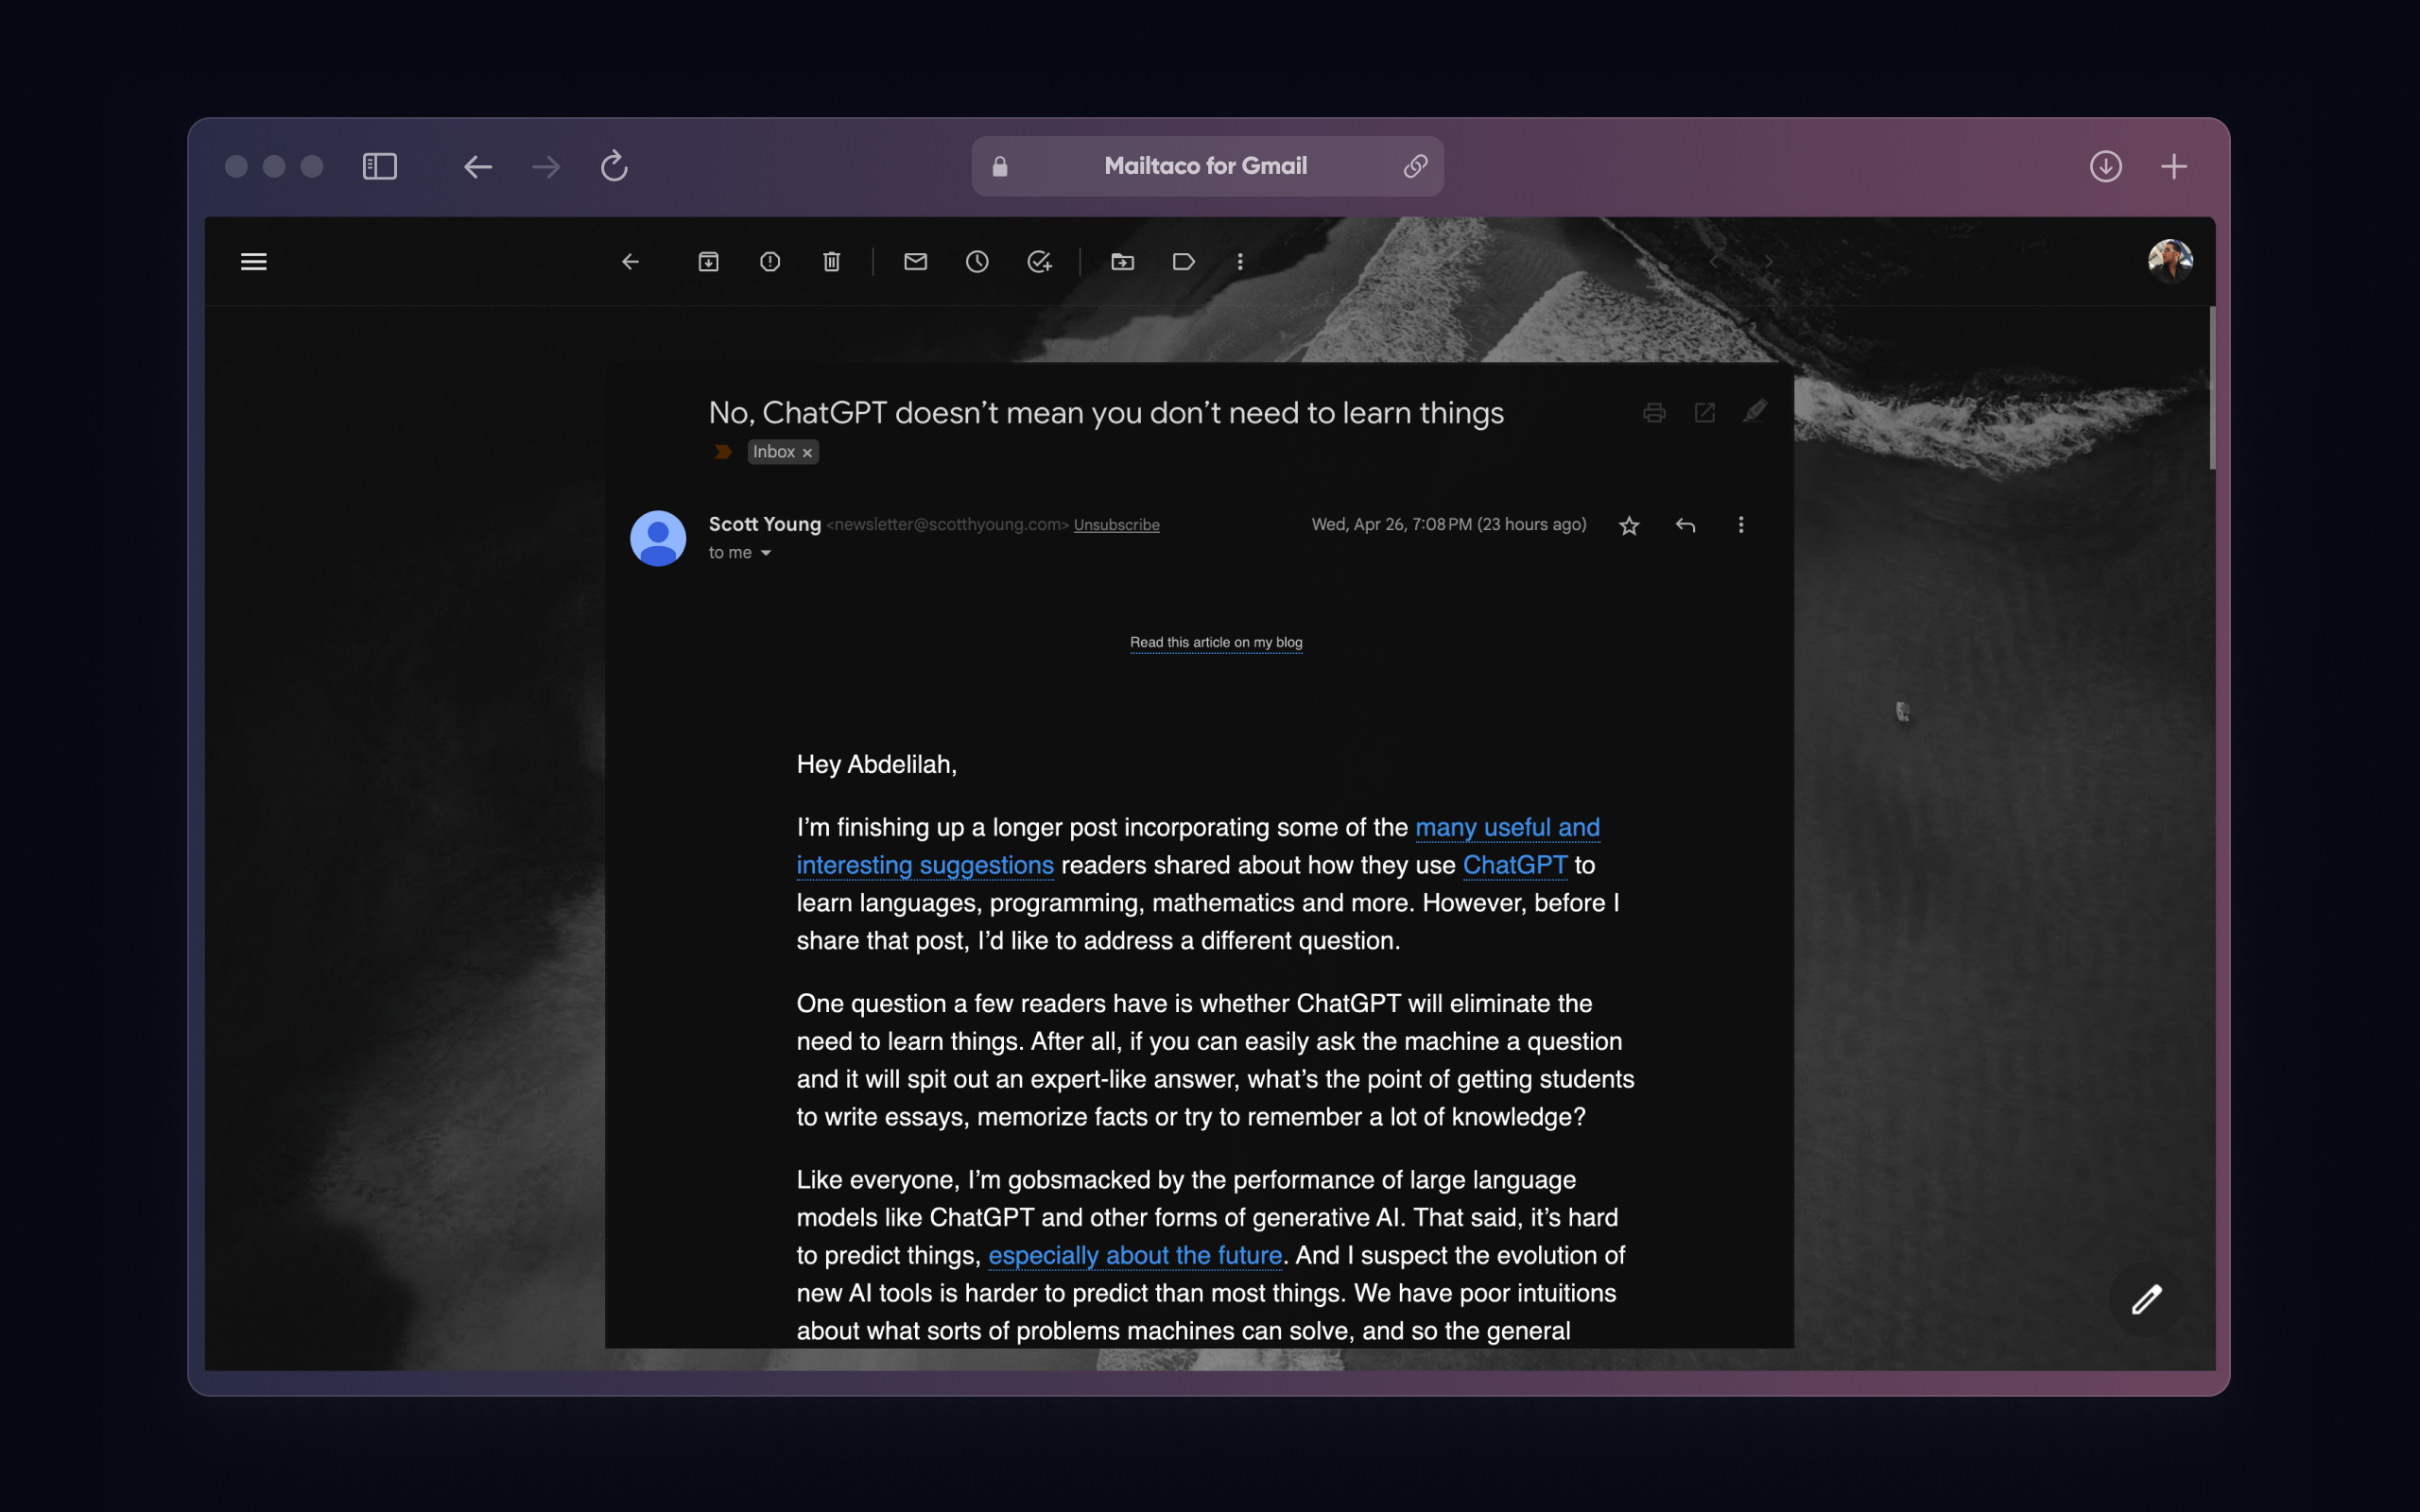Click Scott Young's sender avatar

click(658, 538)
